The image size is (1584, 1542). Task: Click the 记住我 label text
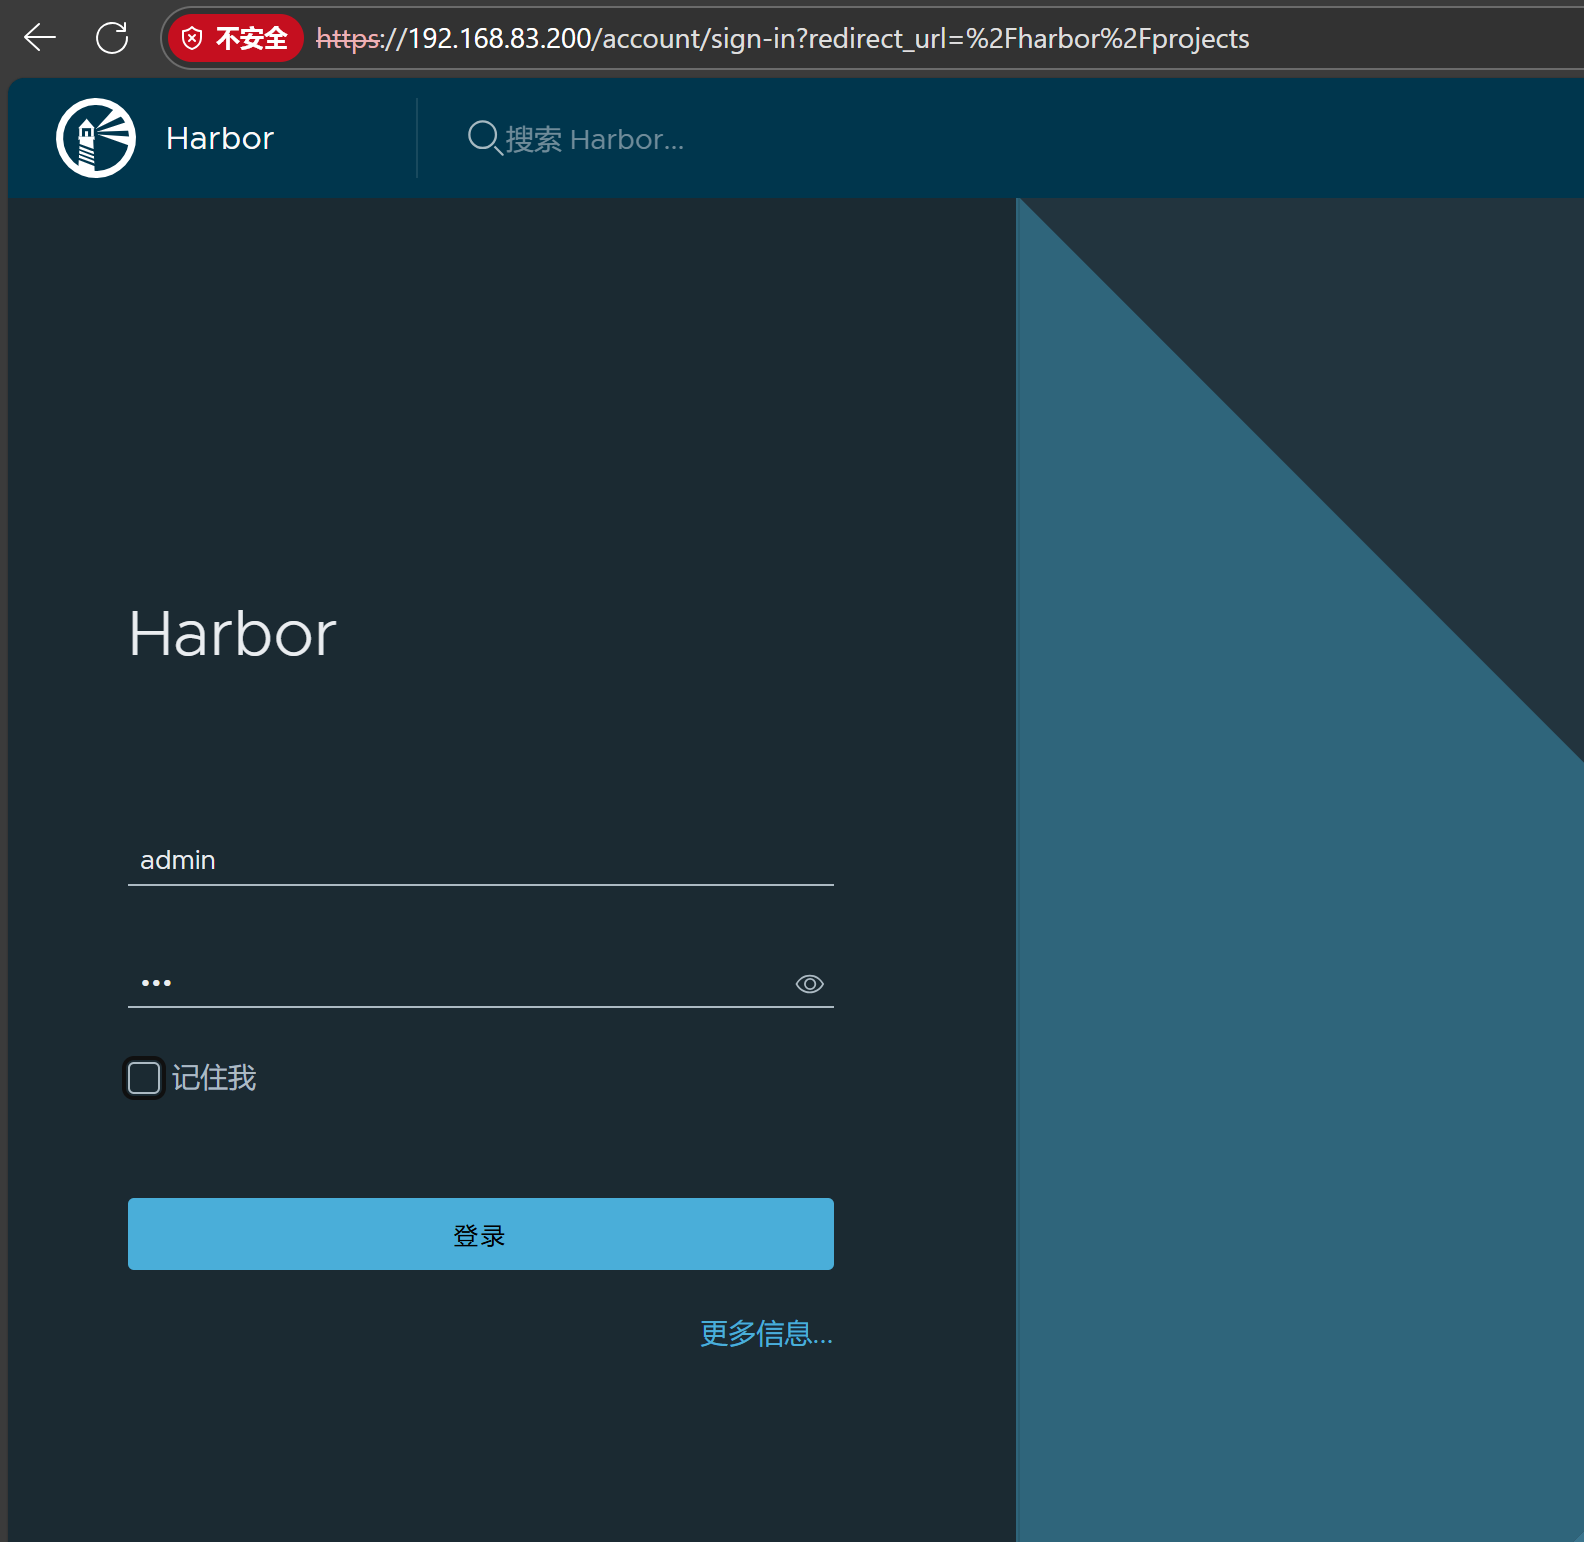click(x=214, y=1078)
